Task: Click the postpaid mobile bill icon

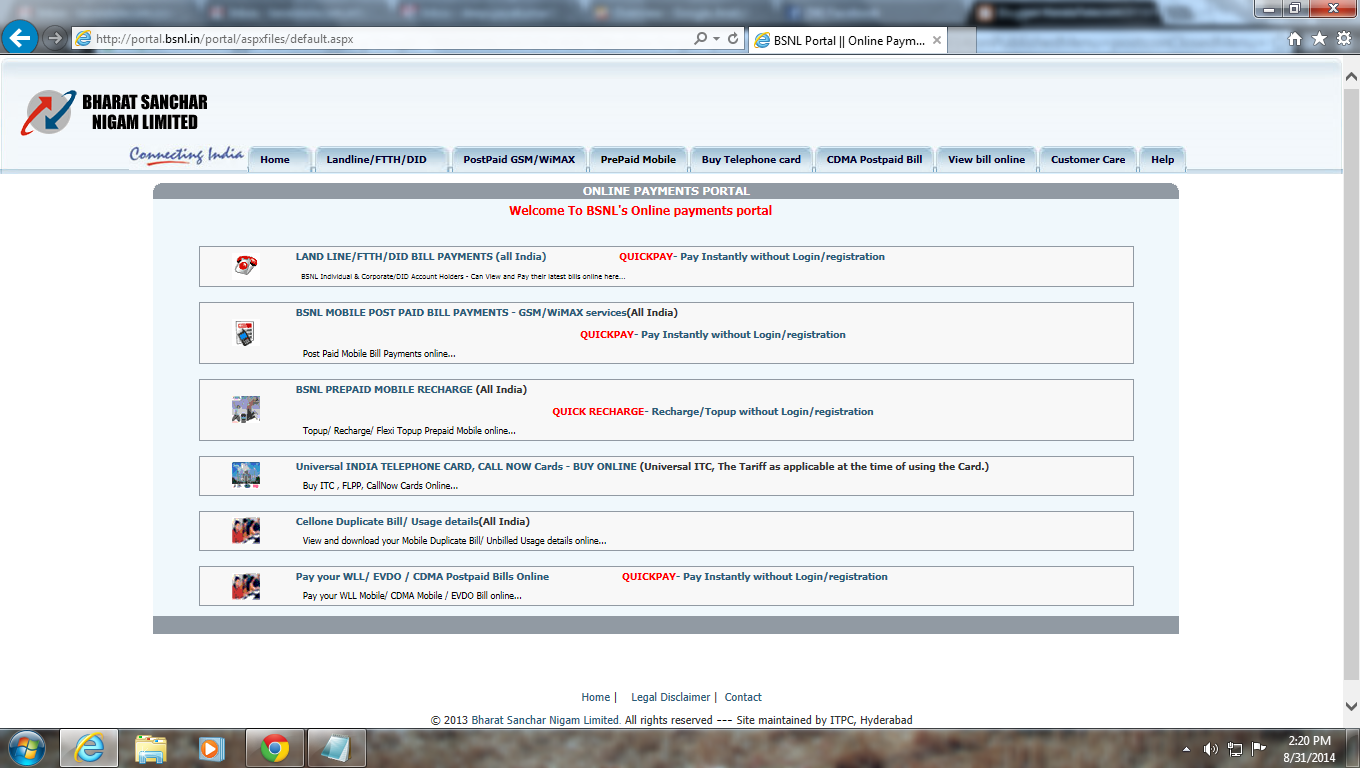Action: pos(245,333)
